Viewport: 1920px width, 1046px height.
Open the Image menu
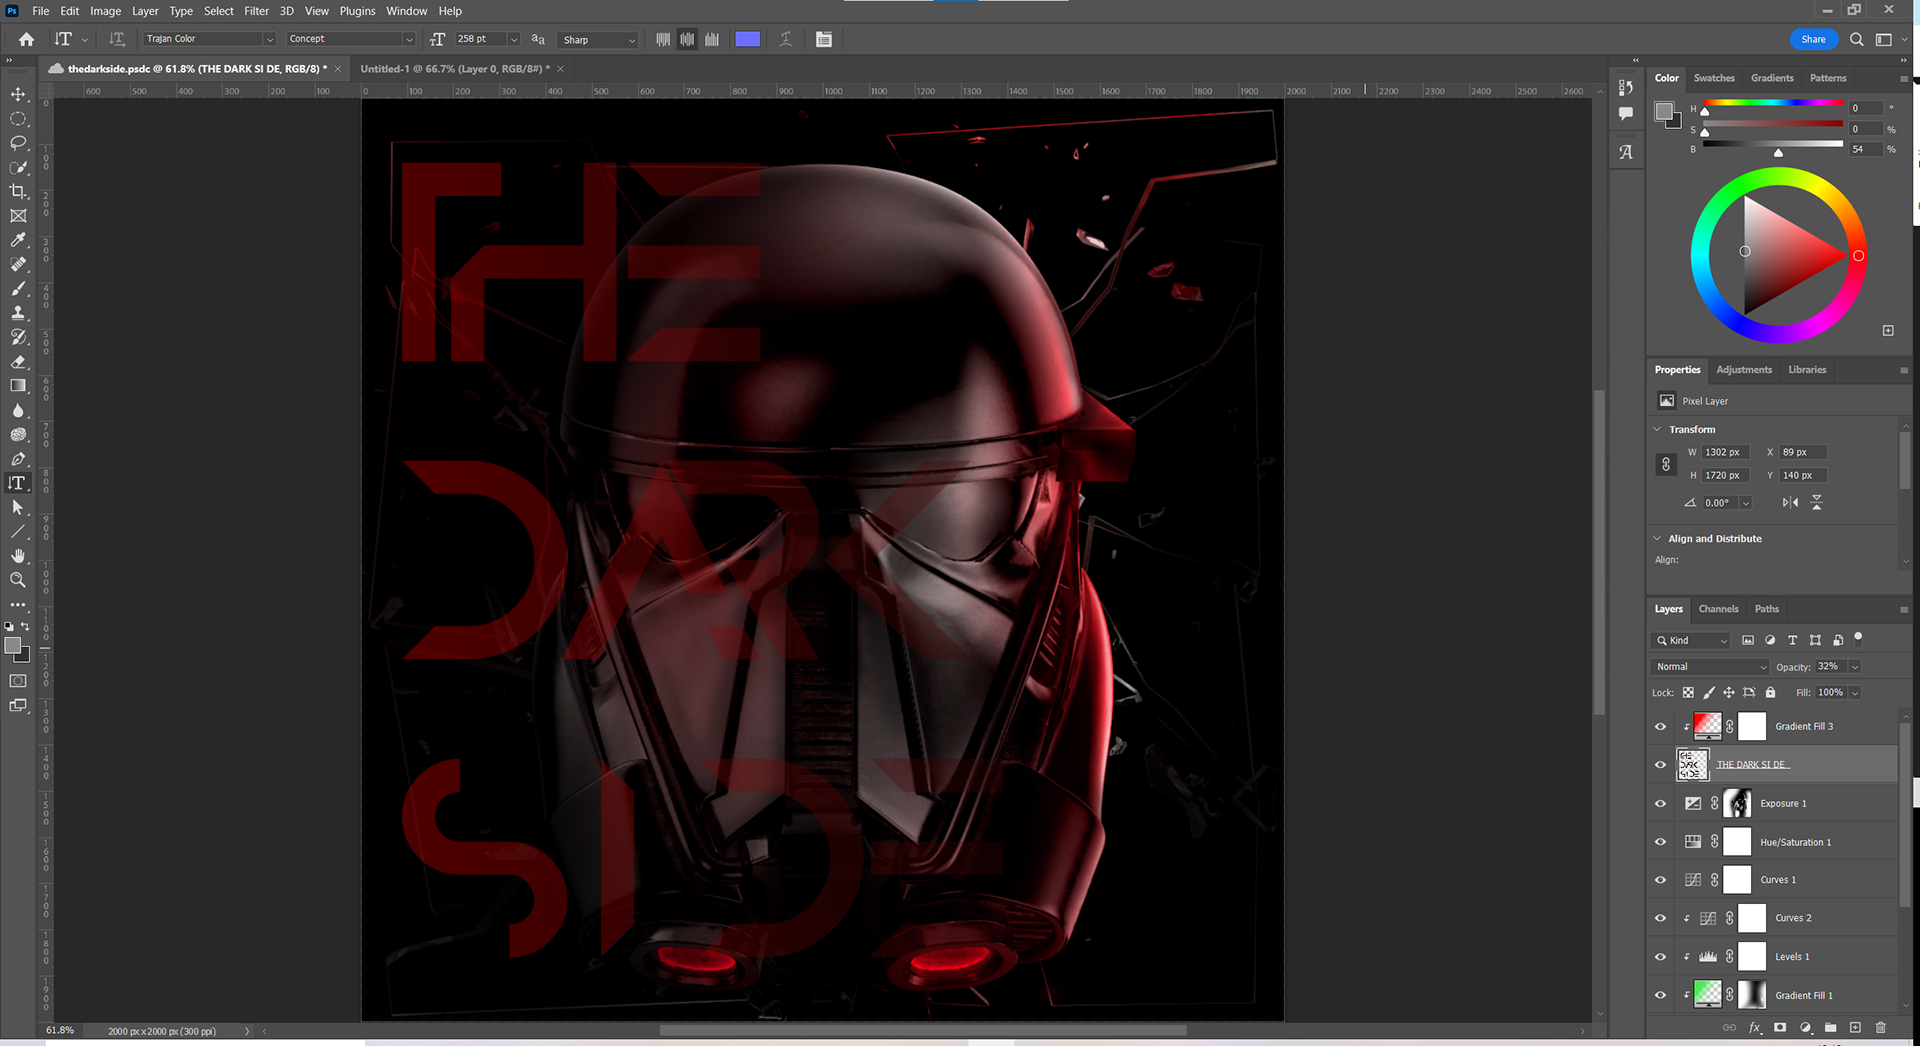(x=105, y=11)
